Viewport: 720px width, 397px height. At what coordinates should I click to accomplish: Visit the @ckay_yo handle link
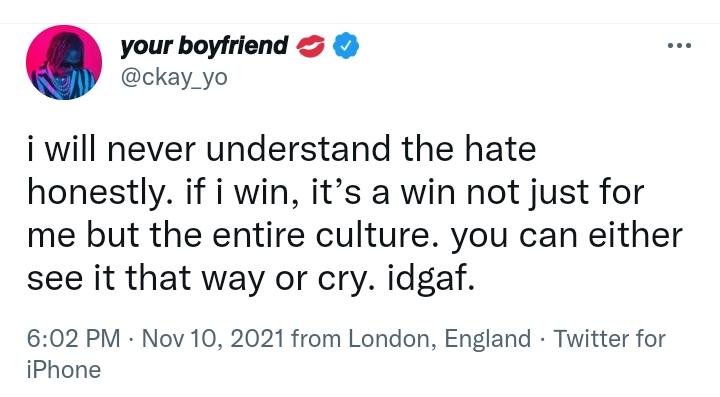click(x=174, y=77)
